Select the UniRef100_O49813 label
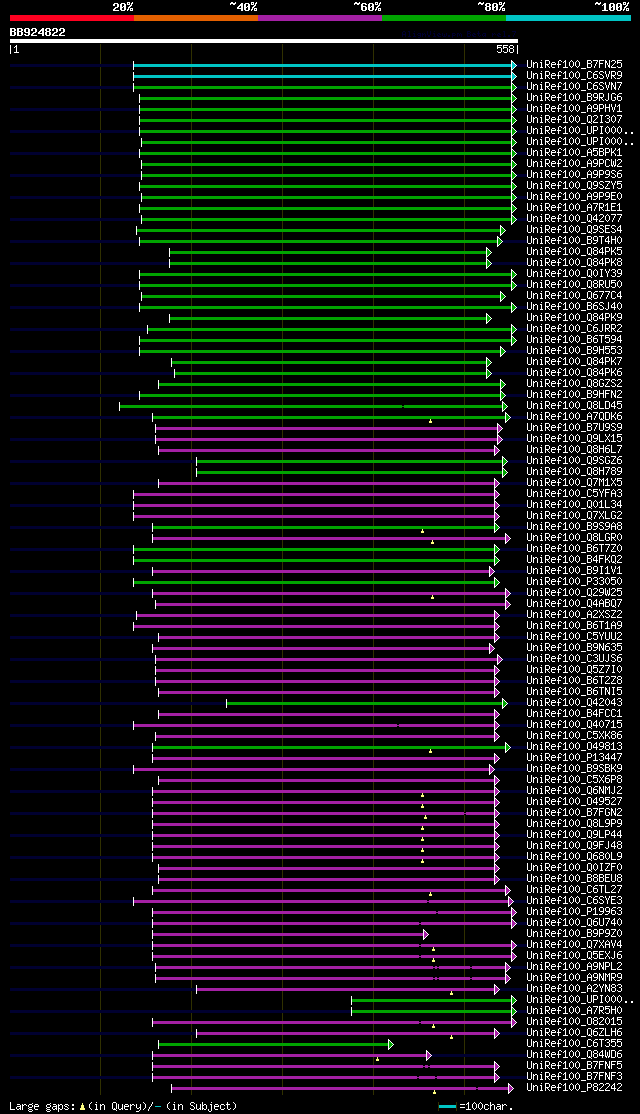The width and height of the screenshot is (640, 1114). [574, 748]
